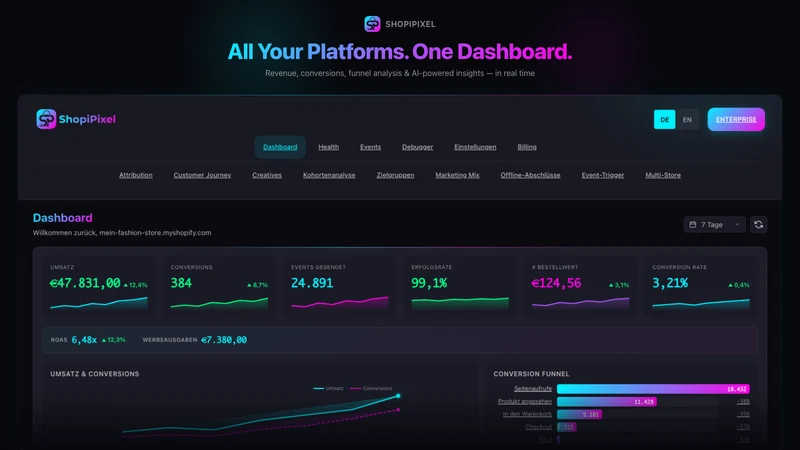Click the CONVERSION FUNNEL title

531,374
